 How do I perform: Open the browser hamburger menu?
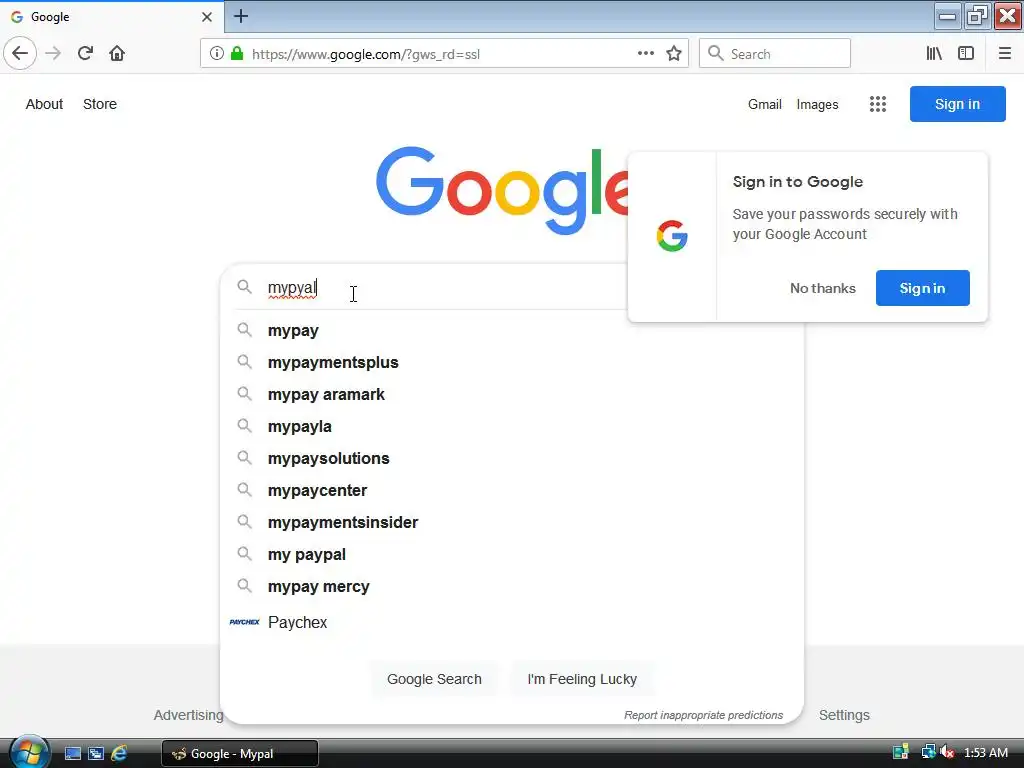click(x=1004, y=54)
